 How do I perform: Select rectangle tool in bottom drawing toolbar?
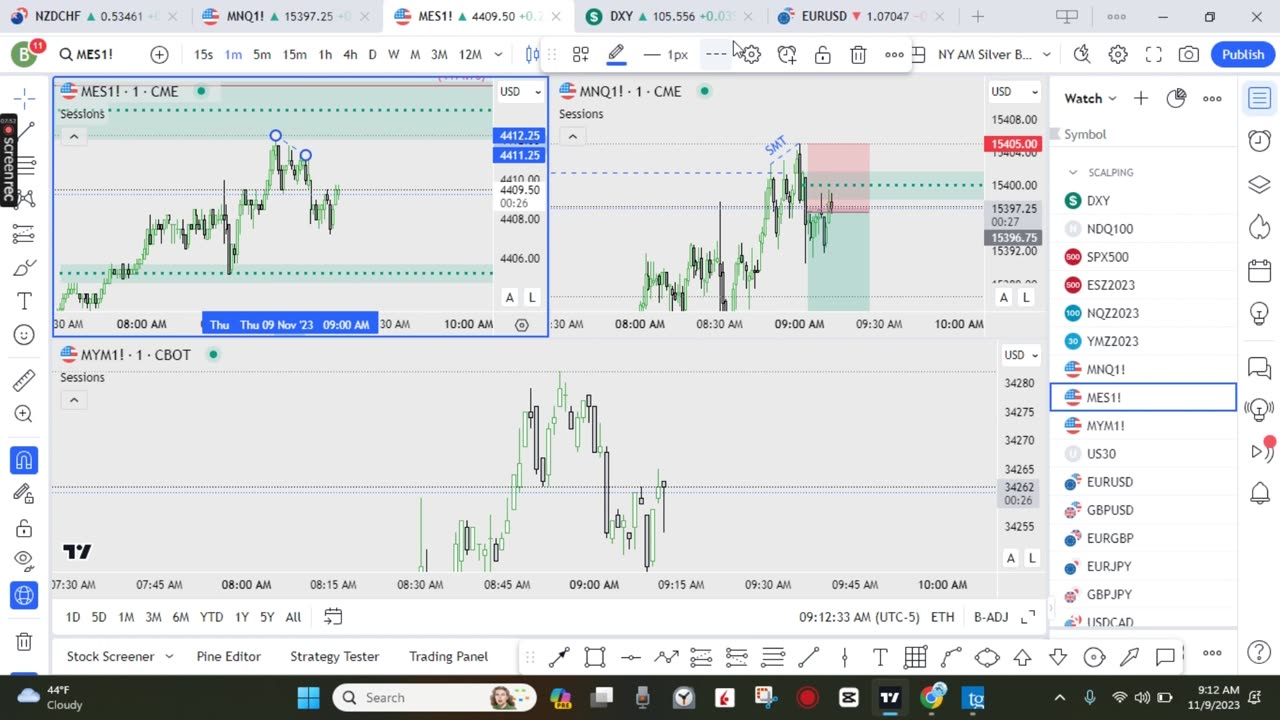[x=595, y=657]
